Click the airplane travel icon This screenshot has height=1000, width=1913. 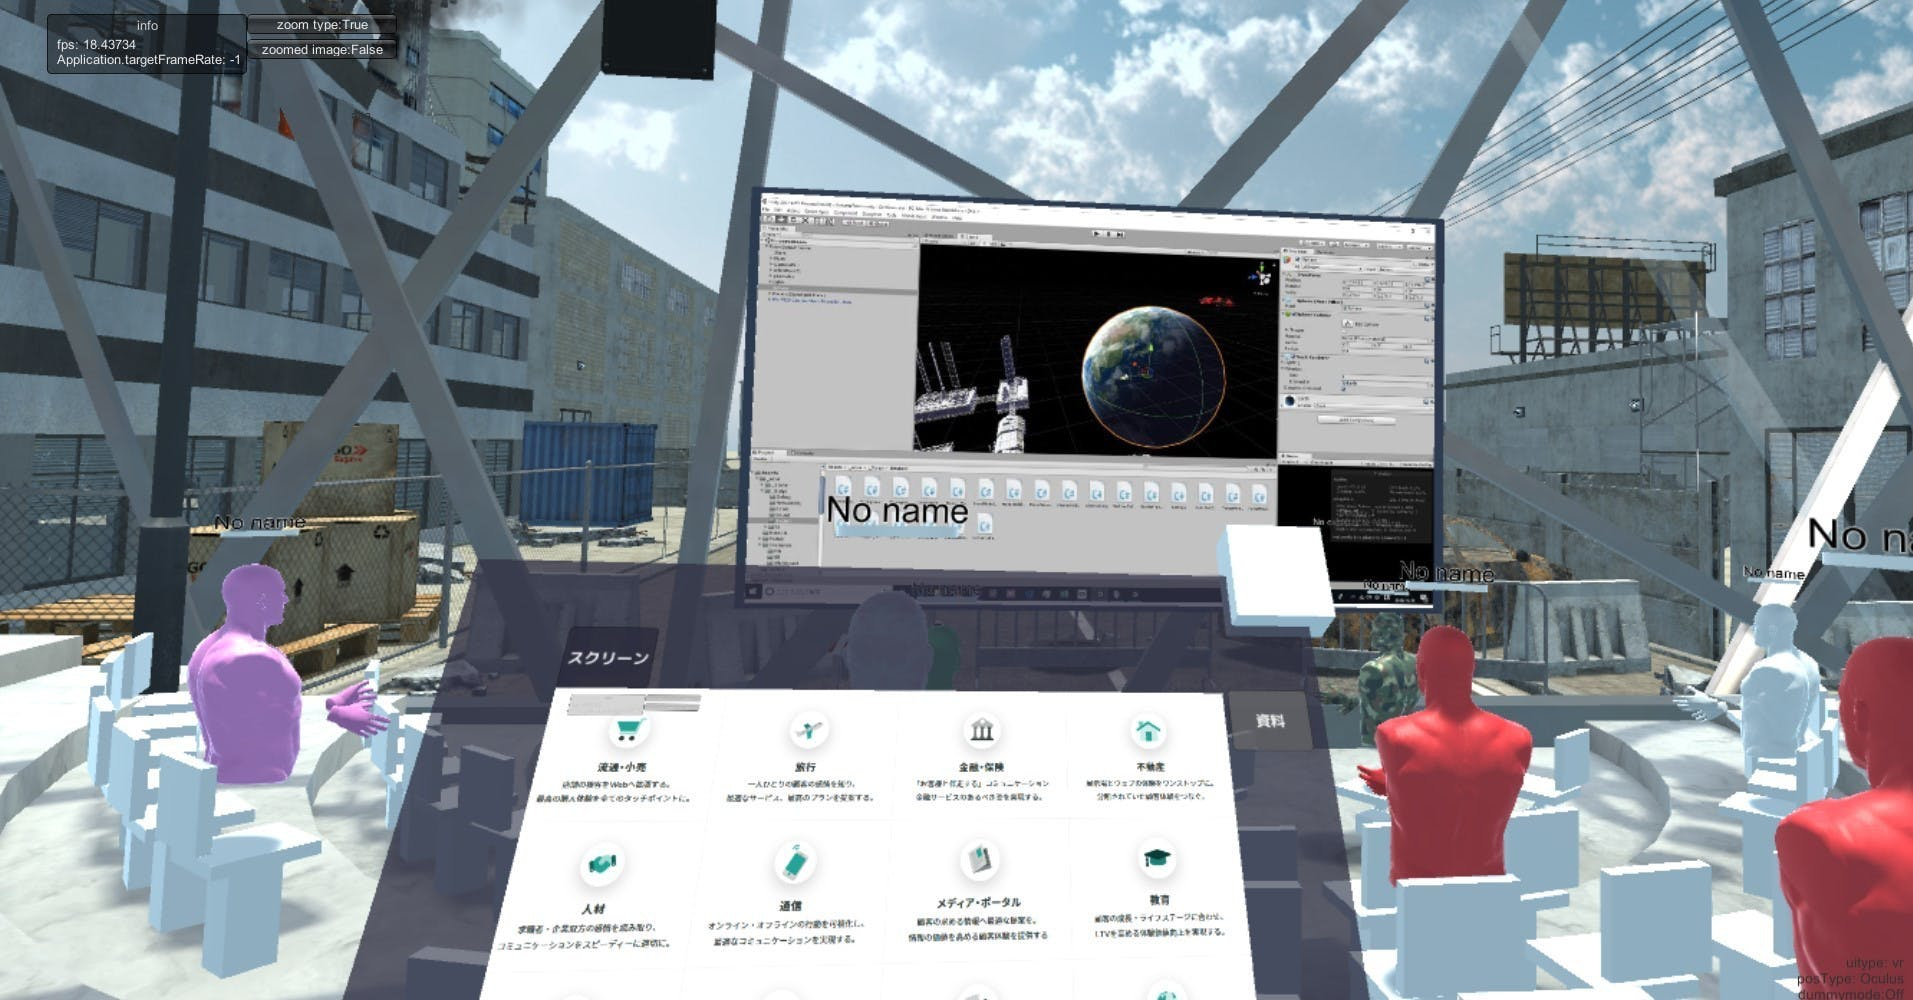(x=807, y=729)
